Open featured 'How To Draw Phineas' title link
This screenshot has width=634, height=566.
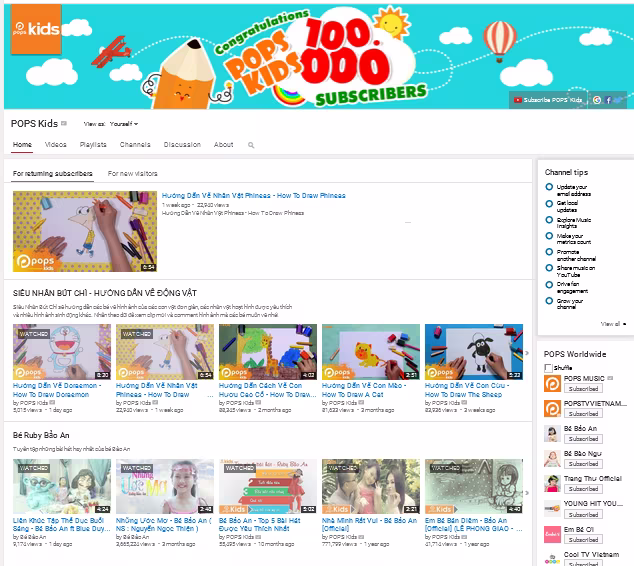coord(254,196)
